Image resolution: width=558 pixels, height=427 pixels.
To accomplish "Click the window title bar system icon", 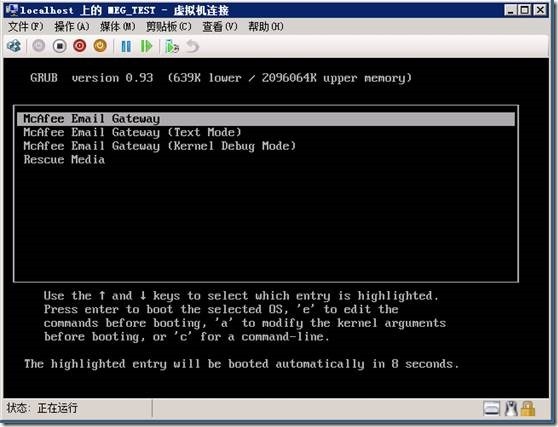I will [x=12, y=10].
